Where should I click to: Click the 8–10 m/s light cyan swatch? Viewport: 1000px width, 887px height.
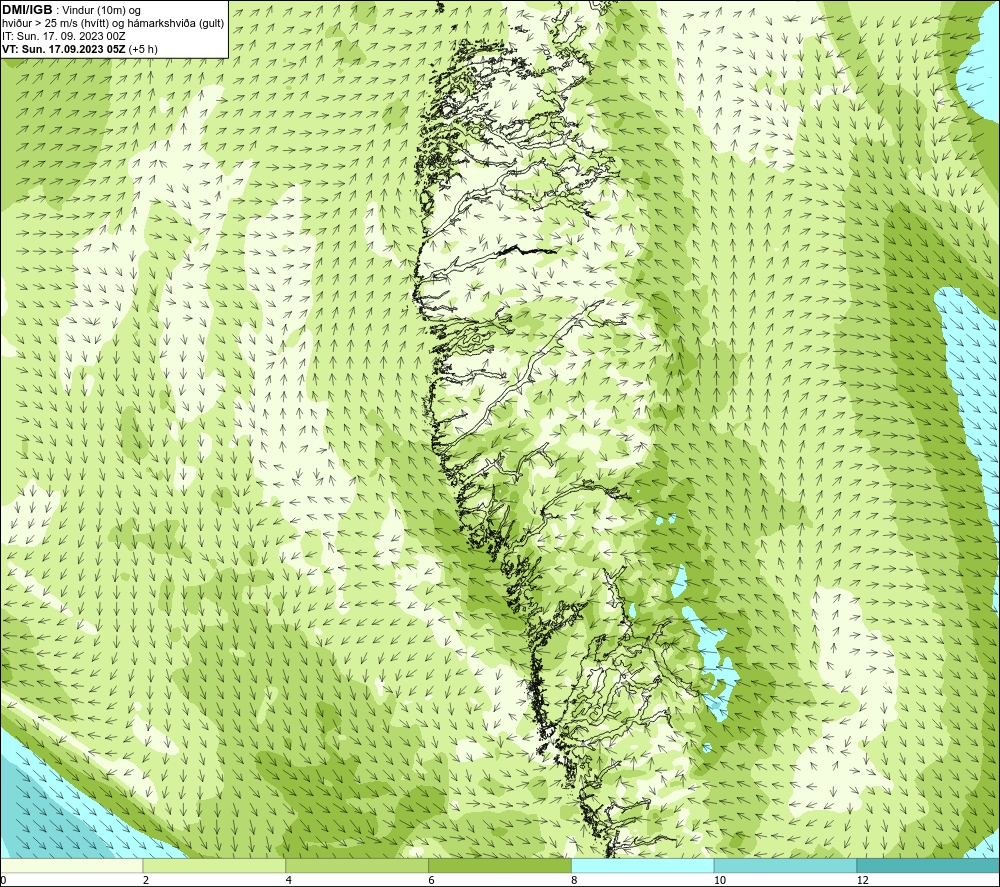pos(643,865)
